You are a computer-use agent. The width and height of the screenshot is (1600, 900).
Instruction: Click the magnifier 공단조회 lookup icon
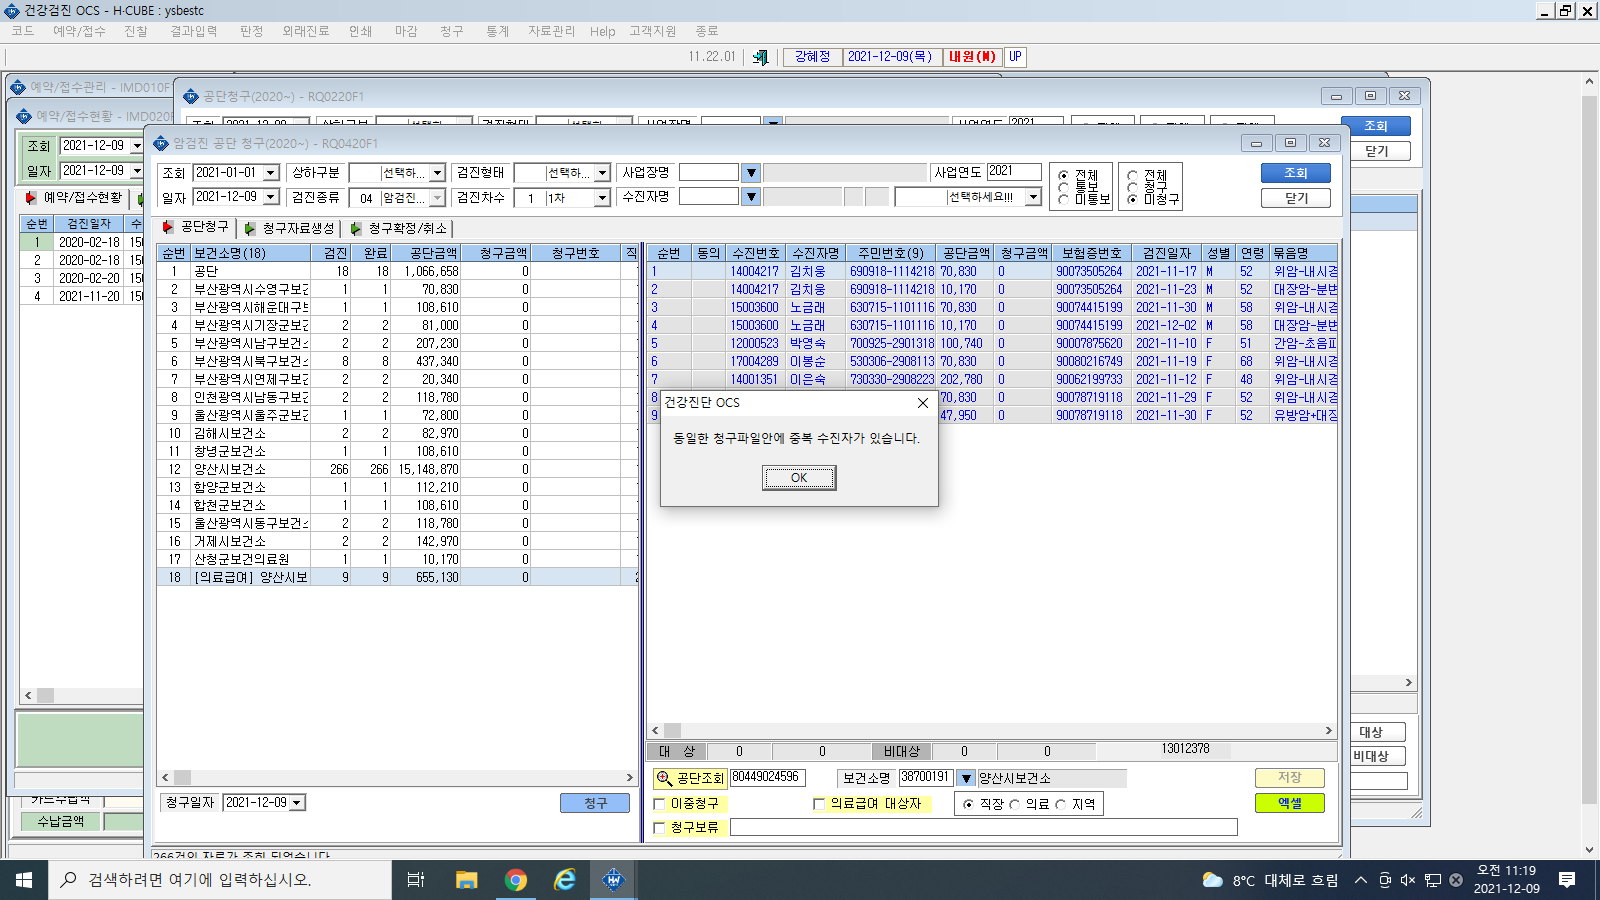664,778
